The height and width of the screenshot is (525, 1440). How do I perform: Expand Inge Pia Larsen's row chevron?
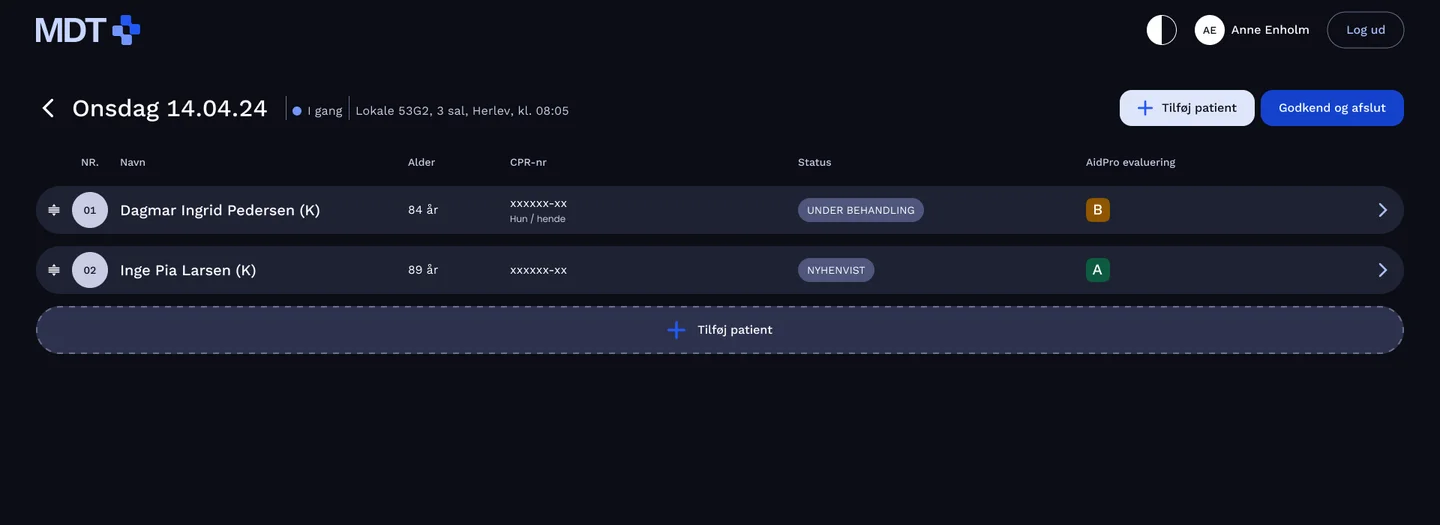[x=1383, y=270]
